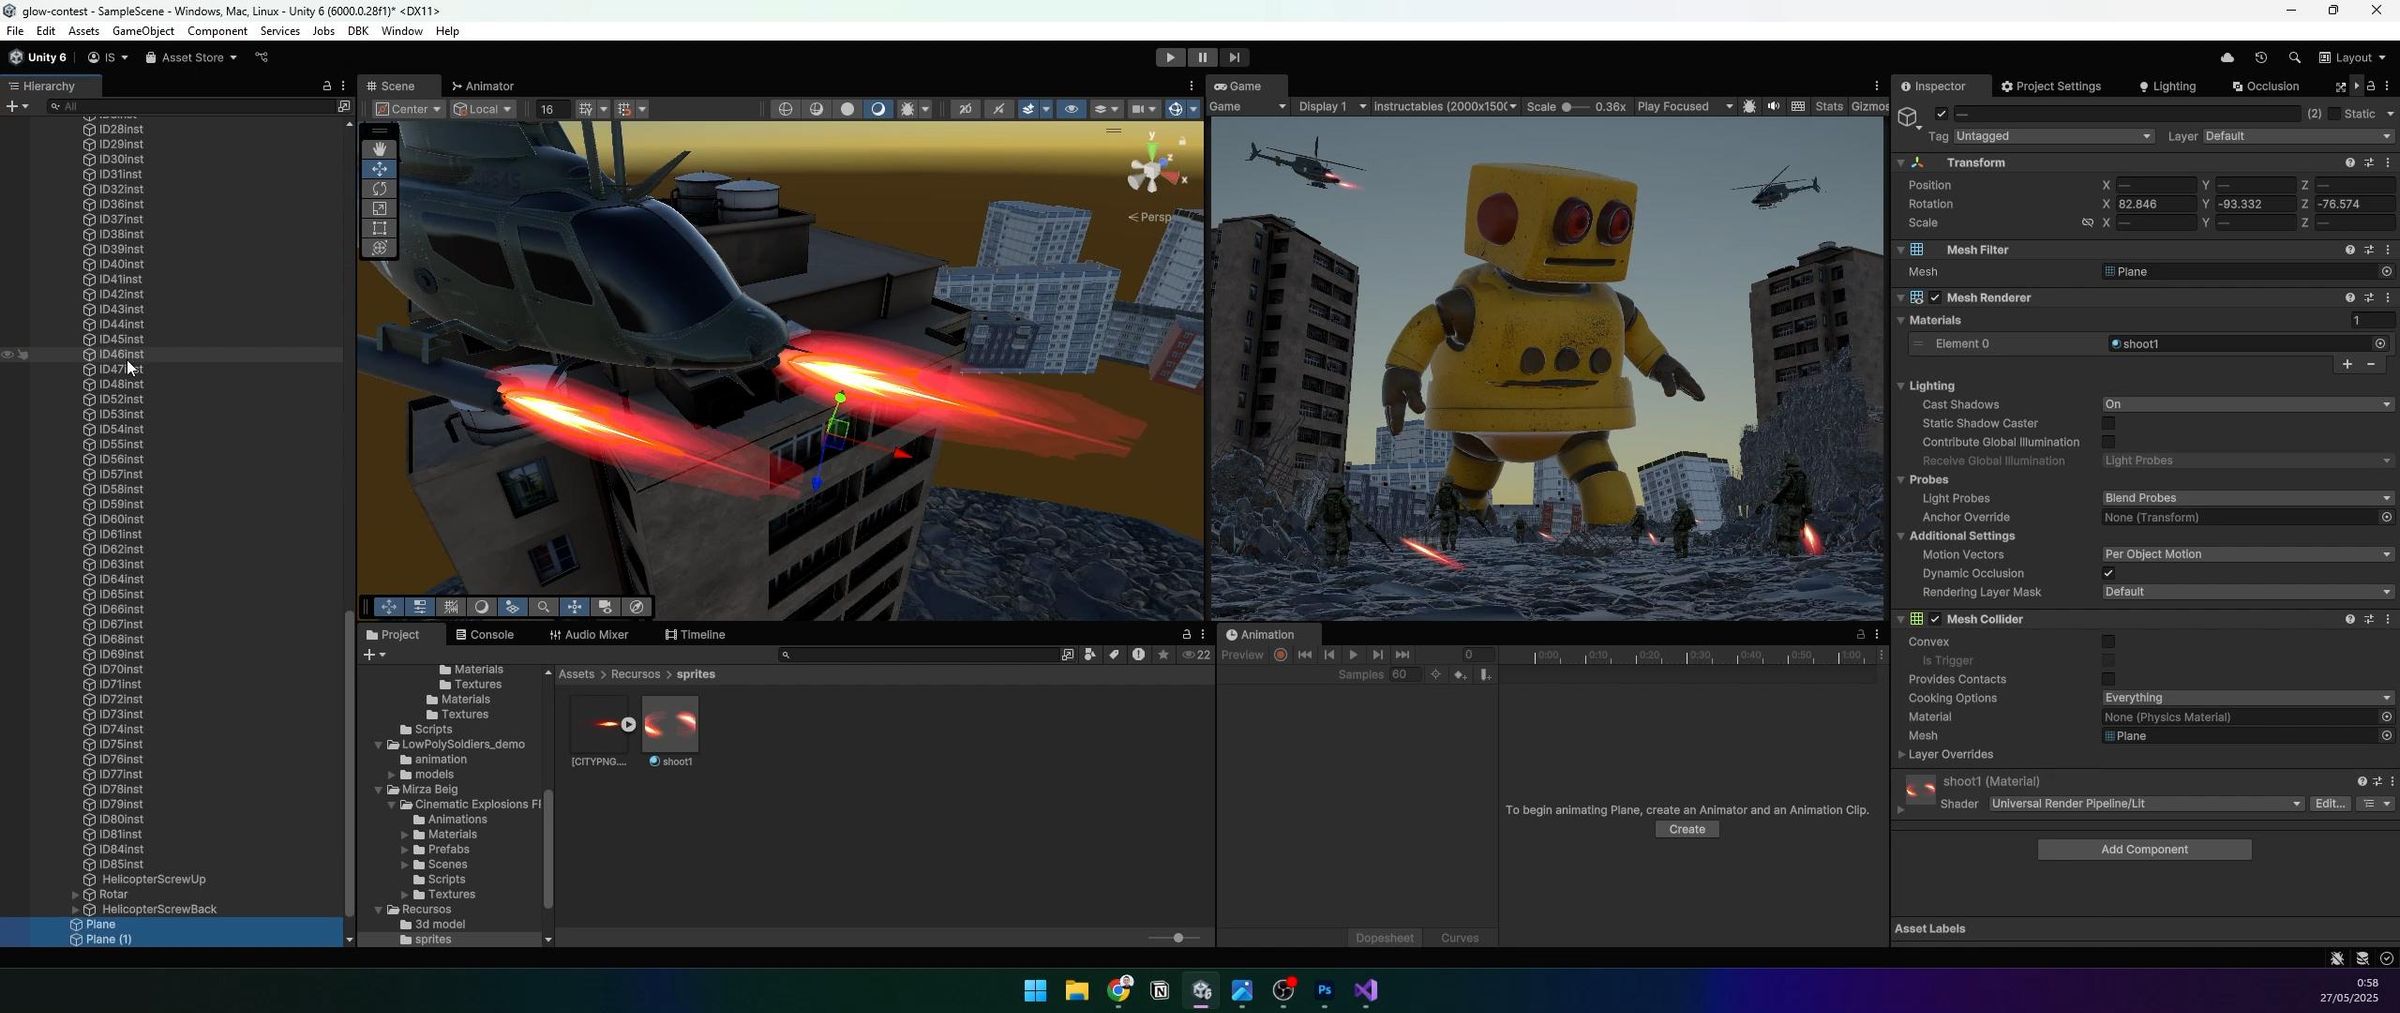Click Create to add an Animation Clip
Viewport: 2400px width, 1013px height.
1686,829
